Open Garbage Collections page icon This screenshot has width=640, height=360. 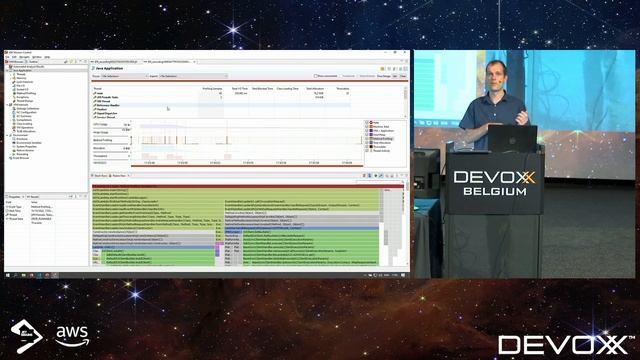pos(14,109)
